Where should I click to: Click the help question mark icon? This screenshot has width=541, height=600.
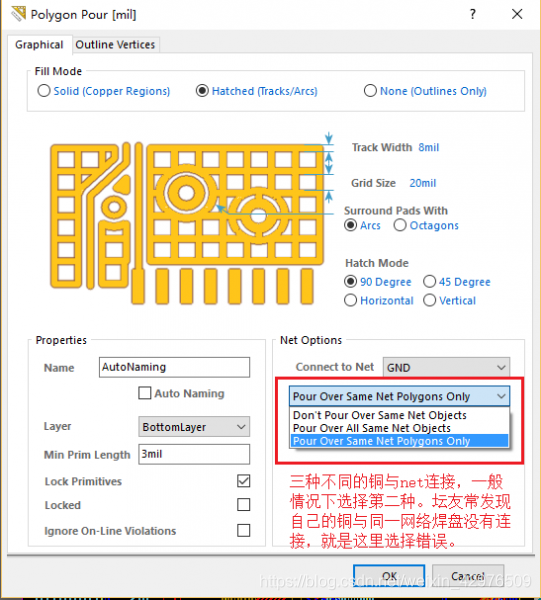(x=473, y=15)
